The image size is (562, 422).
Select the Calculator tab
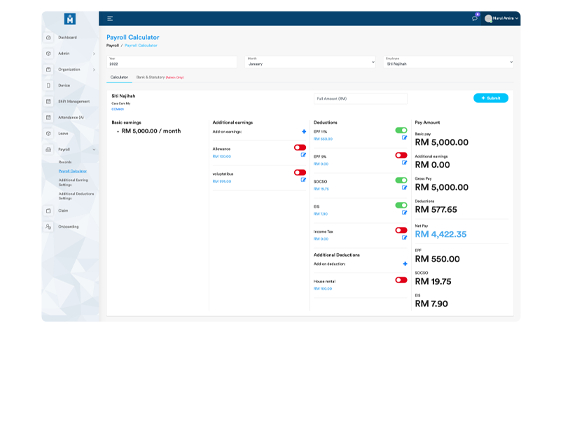(x=119, y=77)
